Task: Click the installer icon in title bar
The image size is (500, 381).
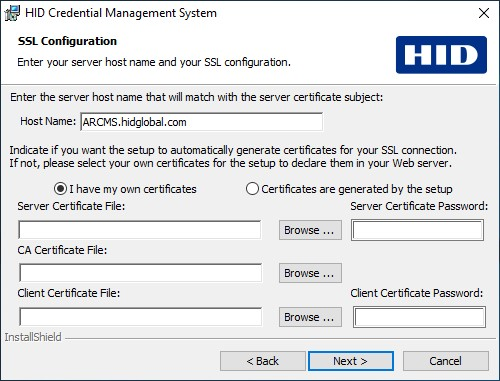Action: tap(12, 13)
